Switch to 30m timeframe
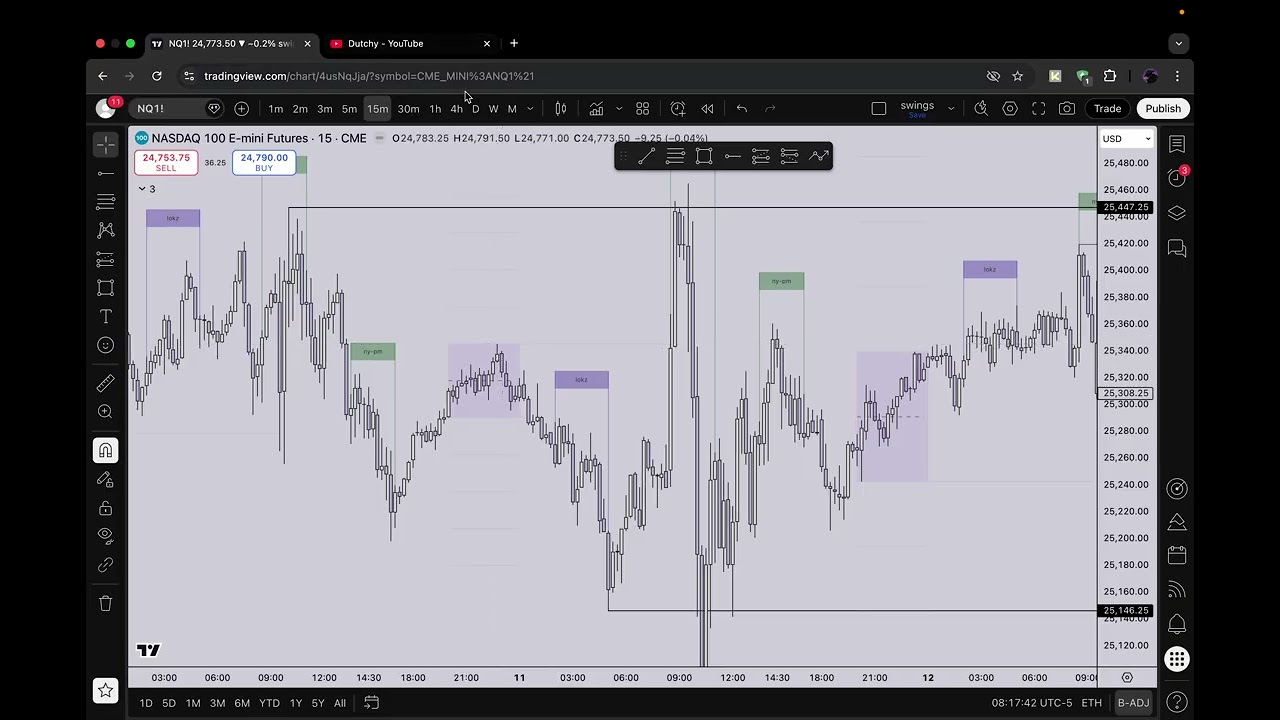The width and height of the screenshot is (1280, 720). coord(408,108)
